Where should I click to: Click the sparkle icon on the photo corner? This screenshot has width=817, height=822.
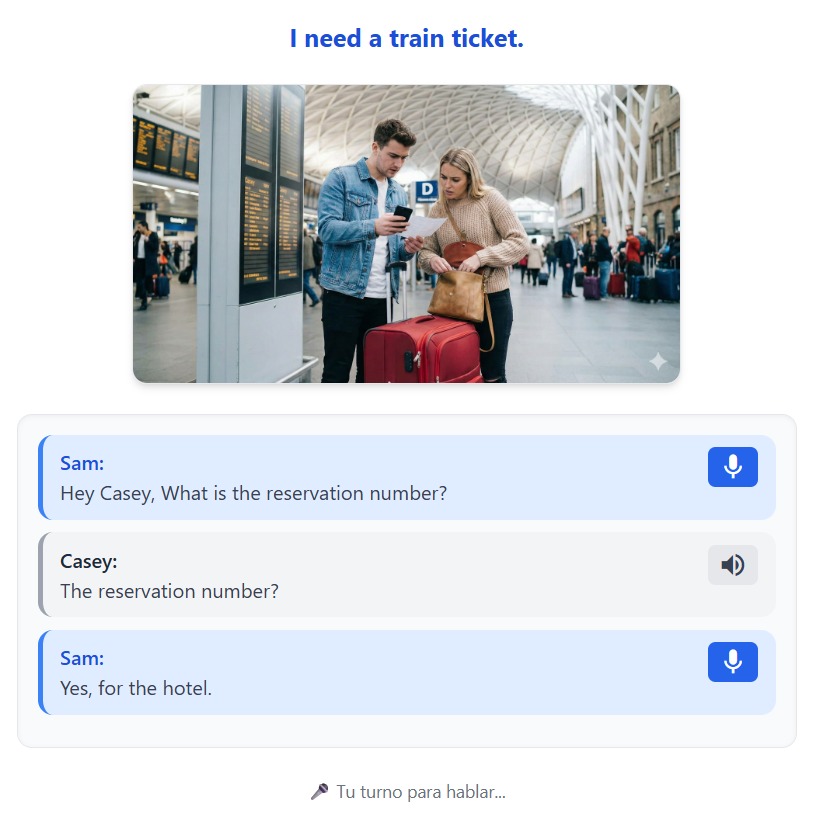point(658,361)
